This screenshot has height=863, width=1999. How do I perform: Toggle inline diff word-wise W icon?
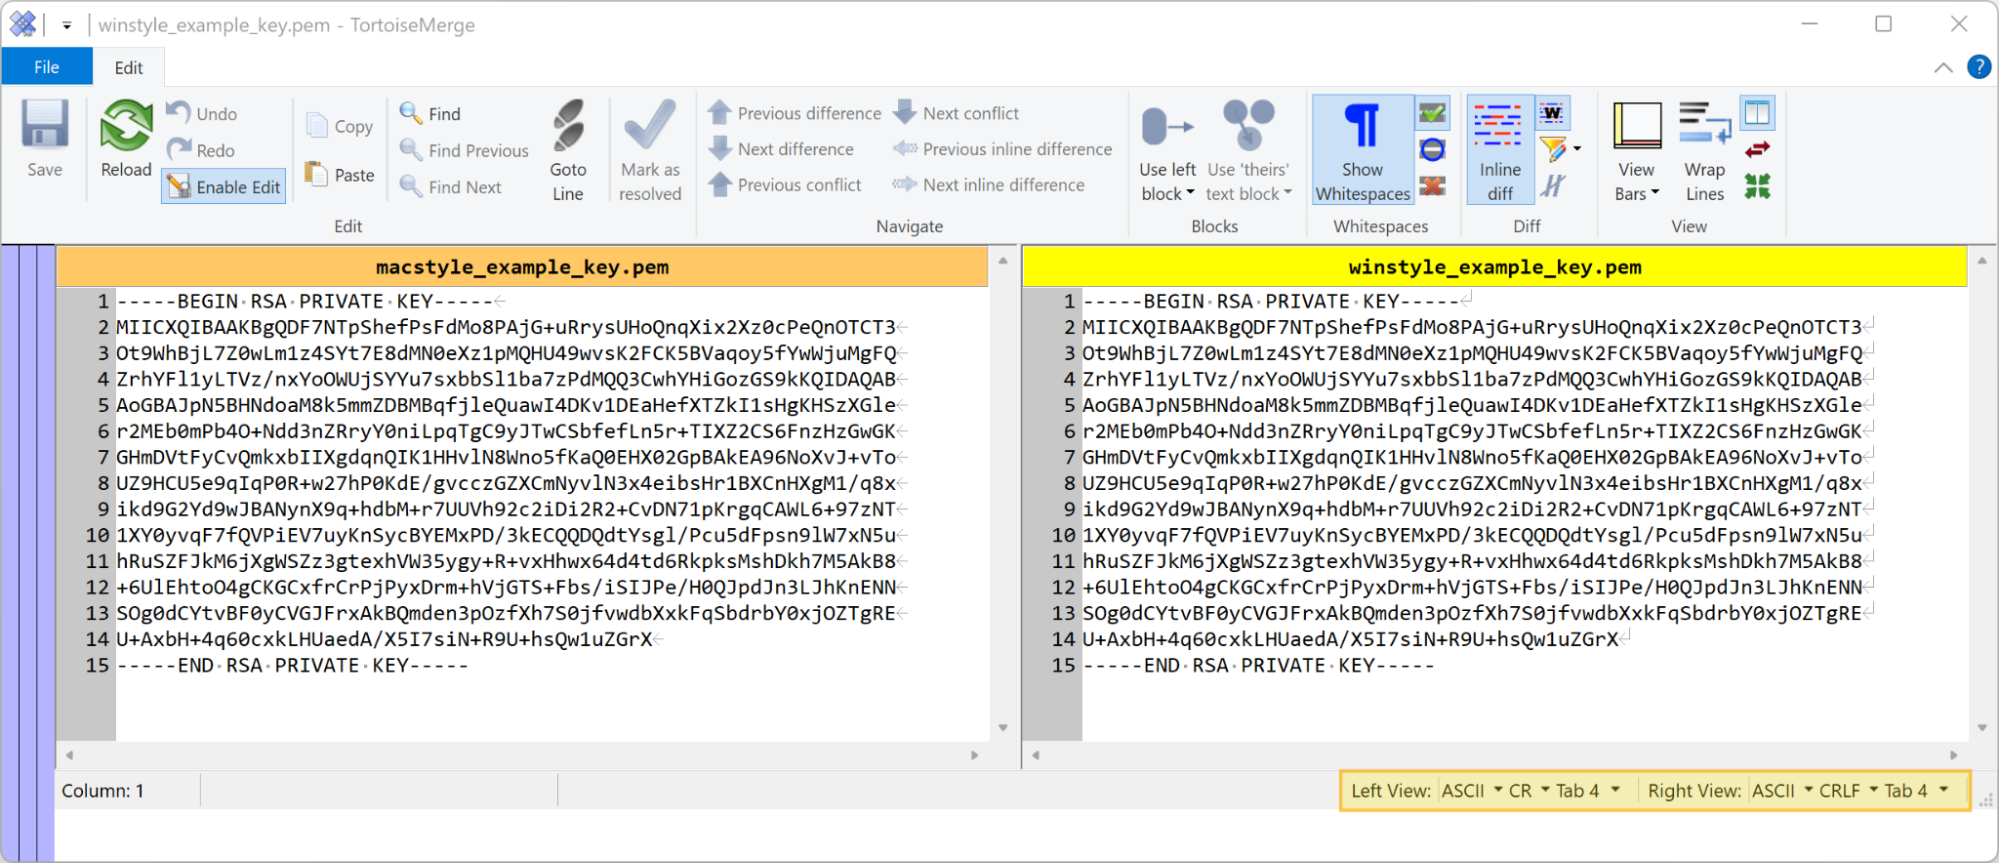pos(1552,113)
